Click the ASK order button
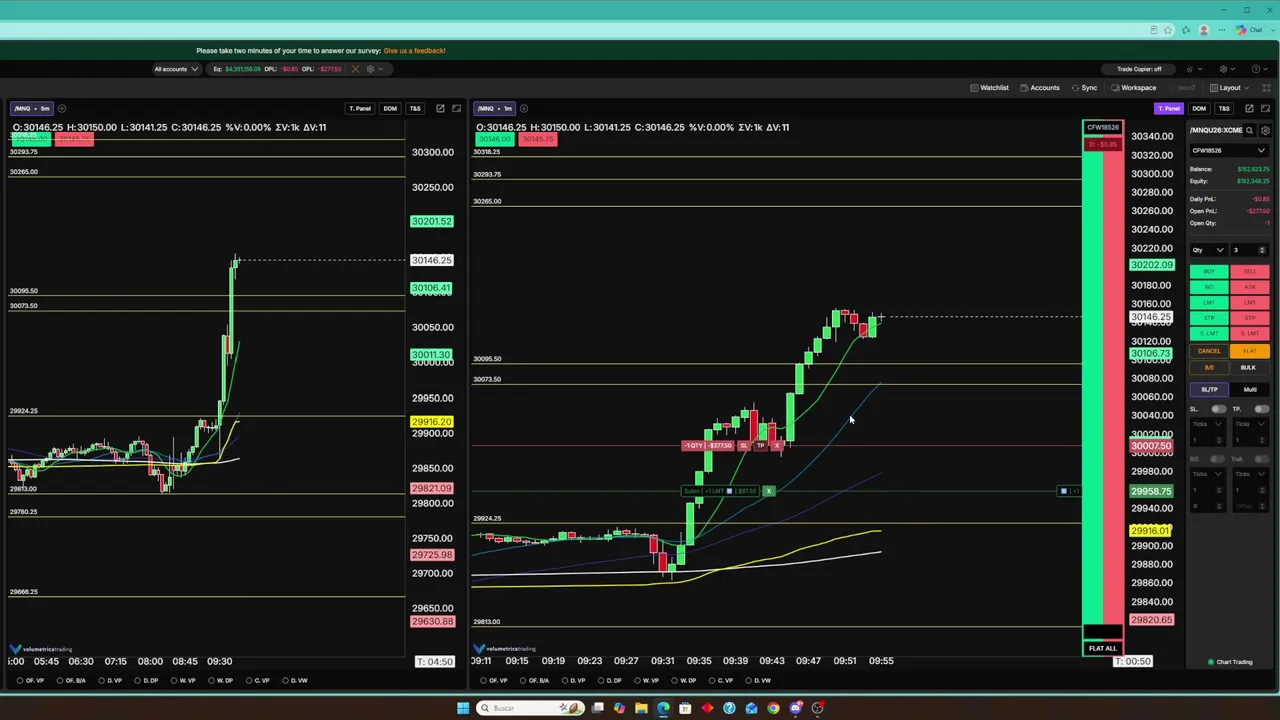This screenshot has width=1280, height=720. pyautogui.click(x=1250, y=287)
